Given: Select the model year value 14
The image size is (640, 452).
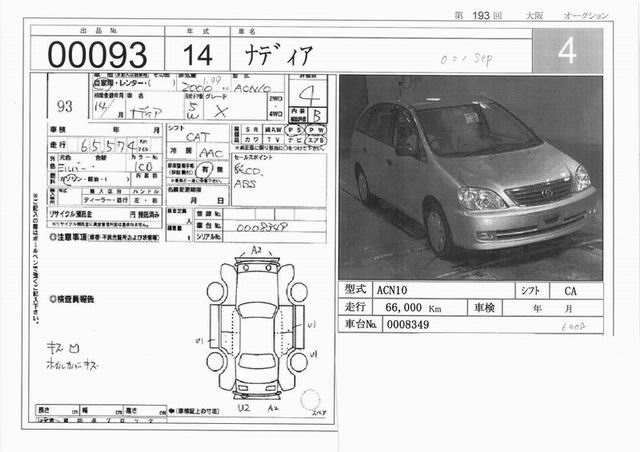Looking at the screenshot, I should (x=198, y=55).
